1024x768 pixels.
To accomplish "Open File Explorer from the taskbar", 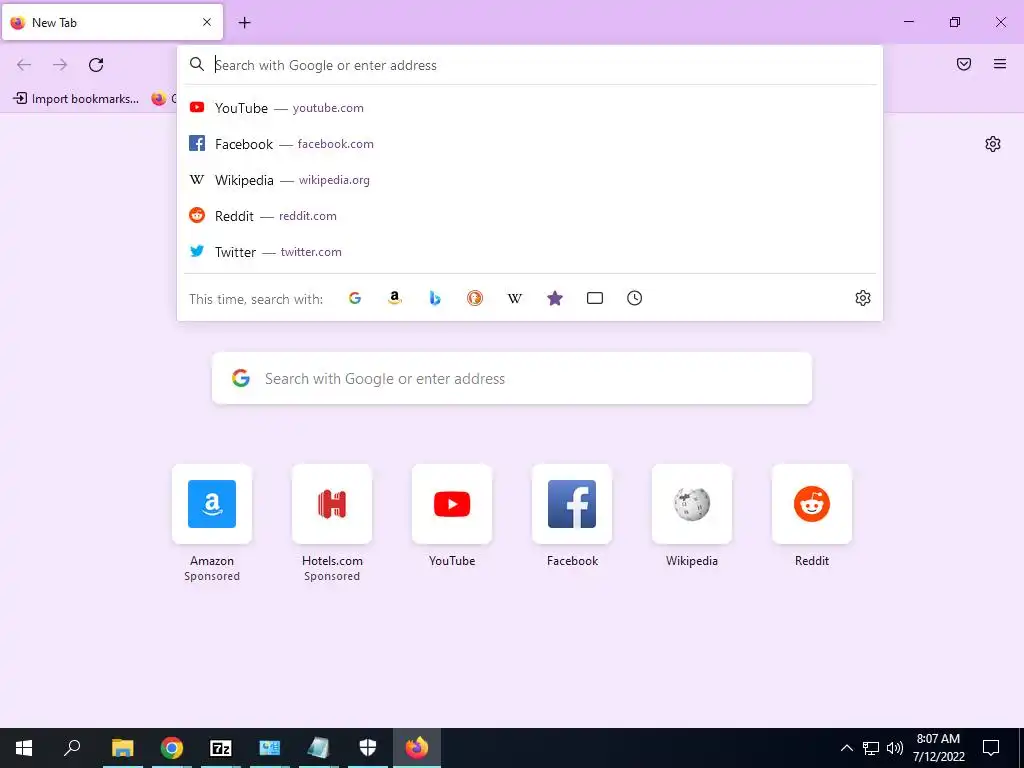I will (x=122, y=748).
